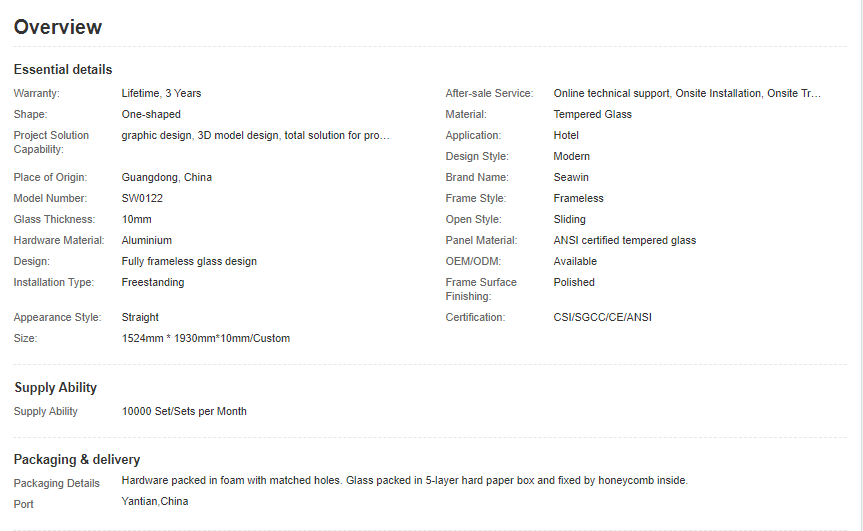This screenshot has height=531, width=863.
Task: Click the 'Guangdong, China' place of origin
Action: click(167, 177)
